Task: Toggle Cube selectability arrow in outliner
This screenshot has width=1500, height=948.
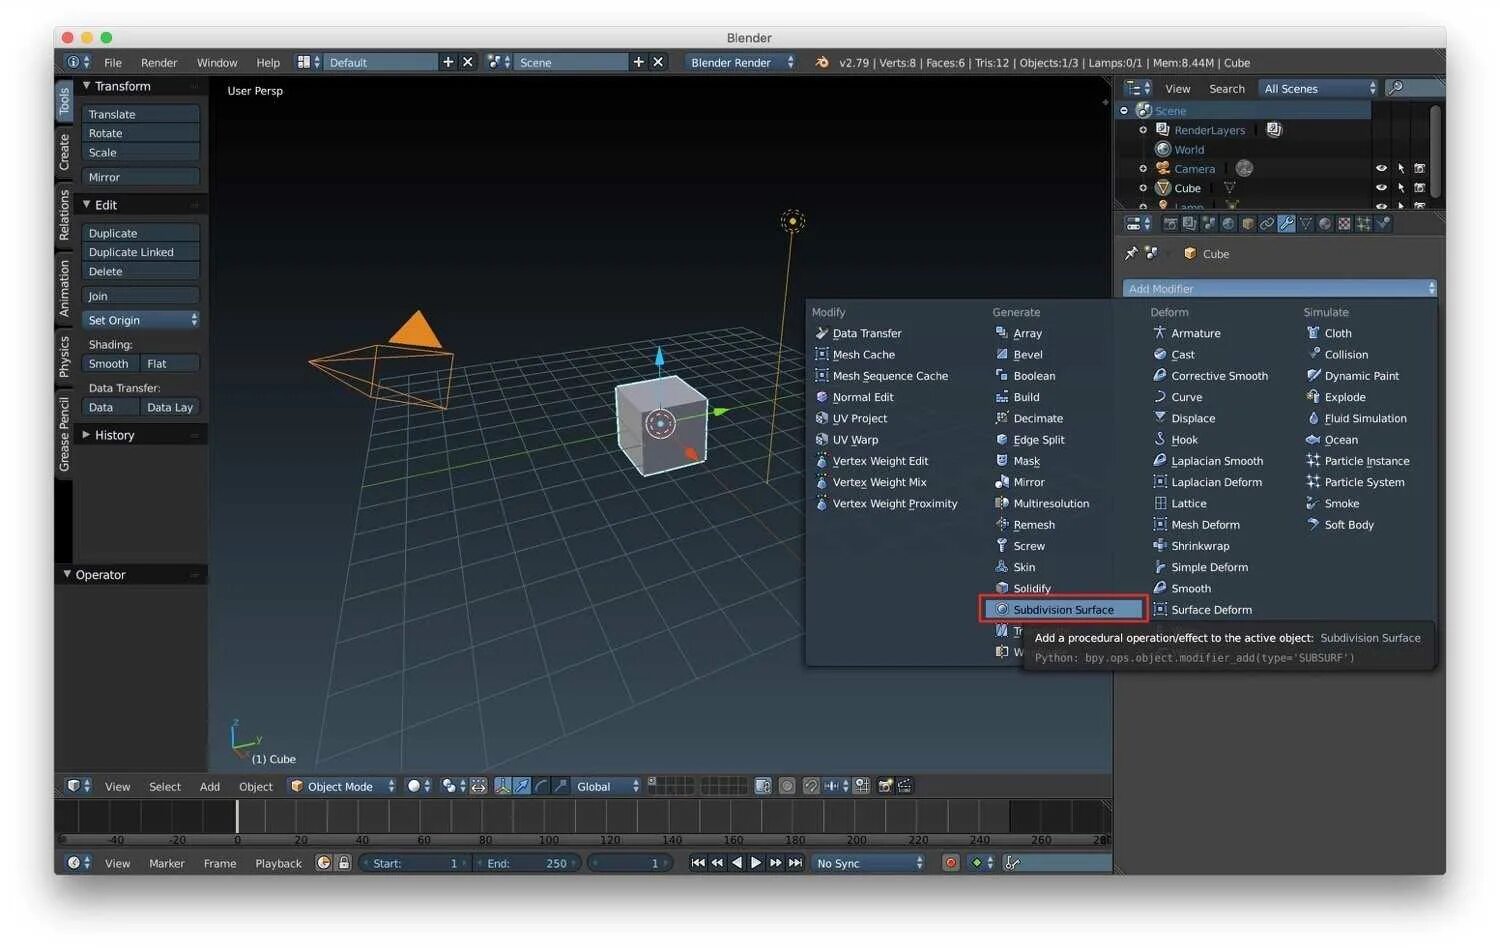Action: pyautogui.click(x=1401, y=188)
